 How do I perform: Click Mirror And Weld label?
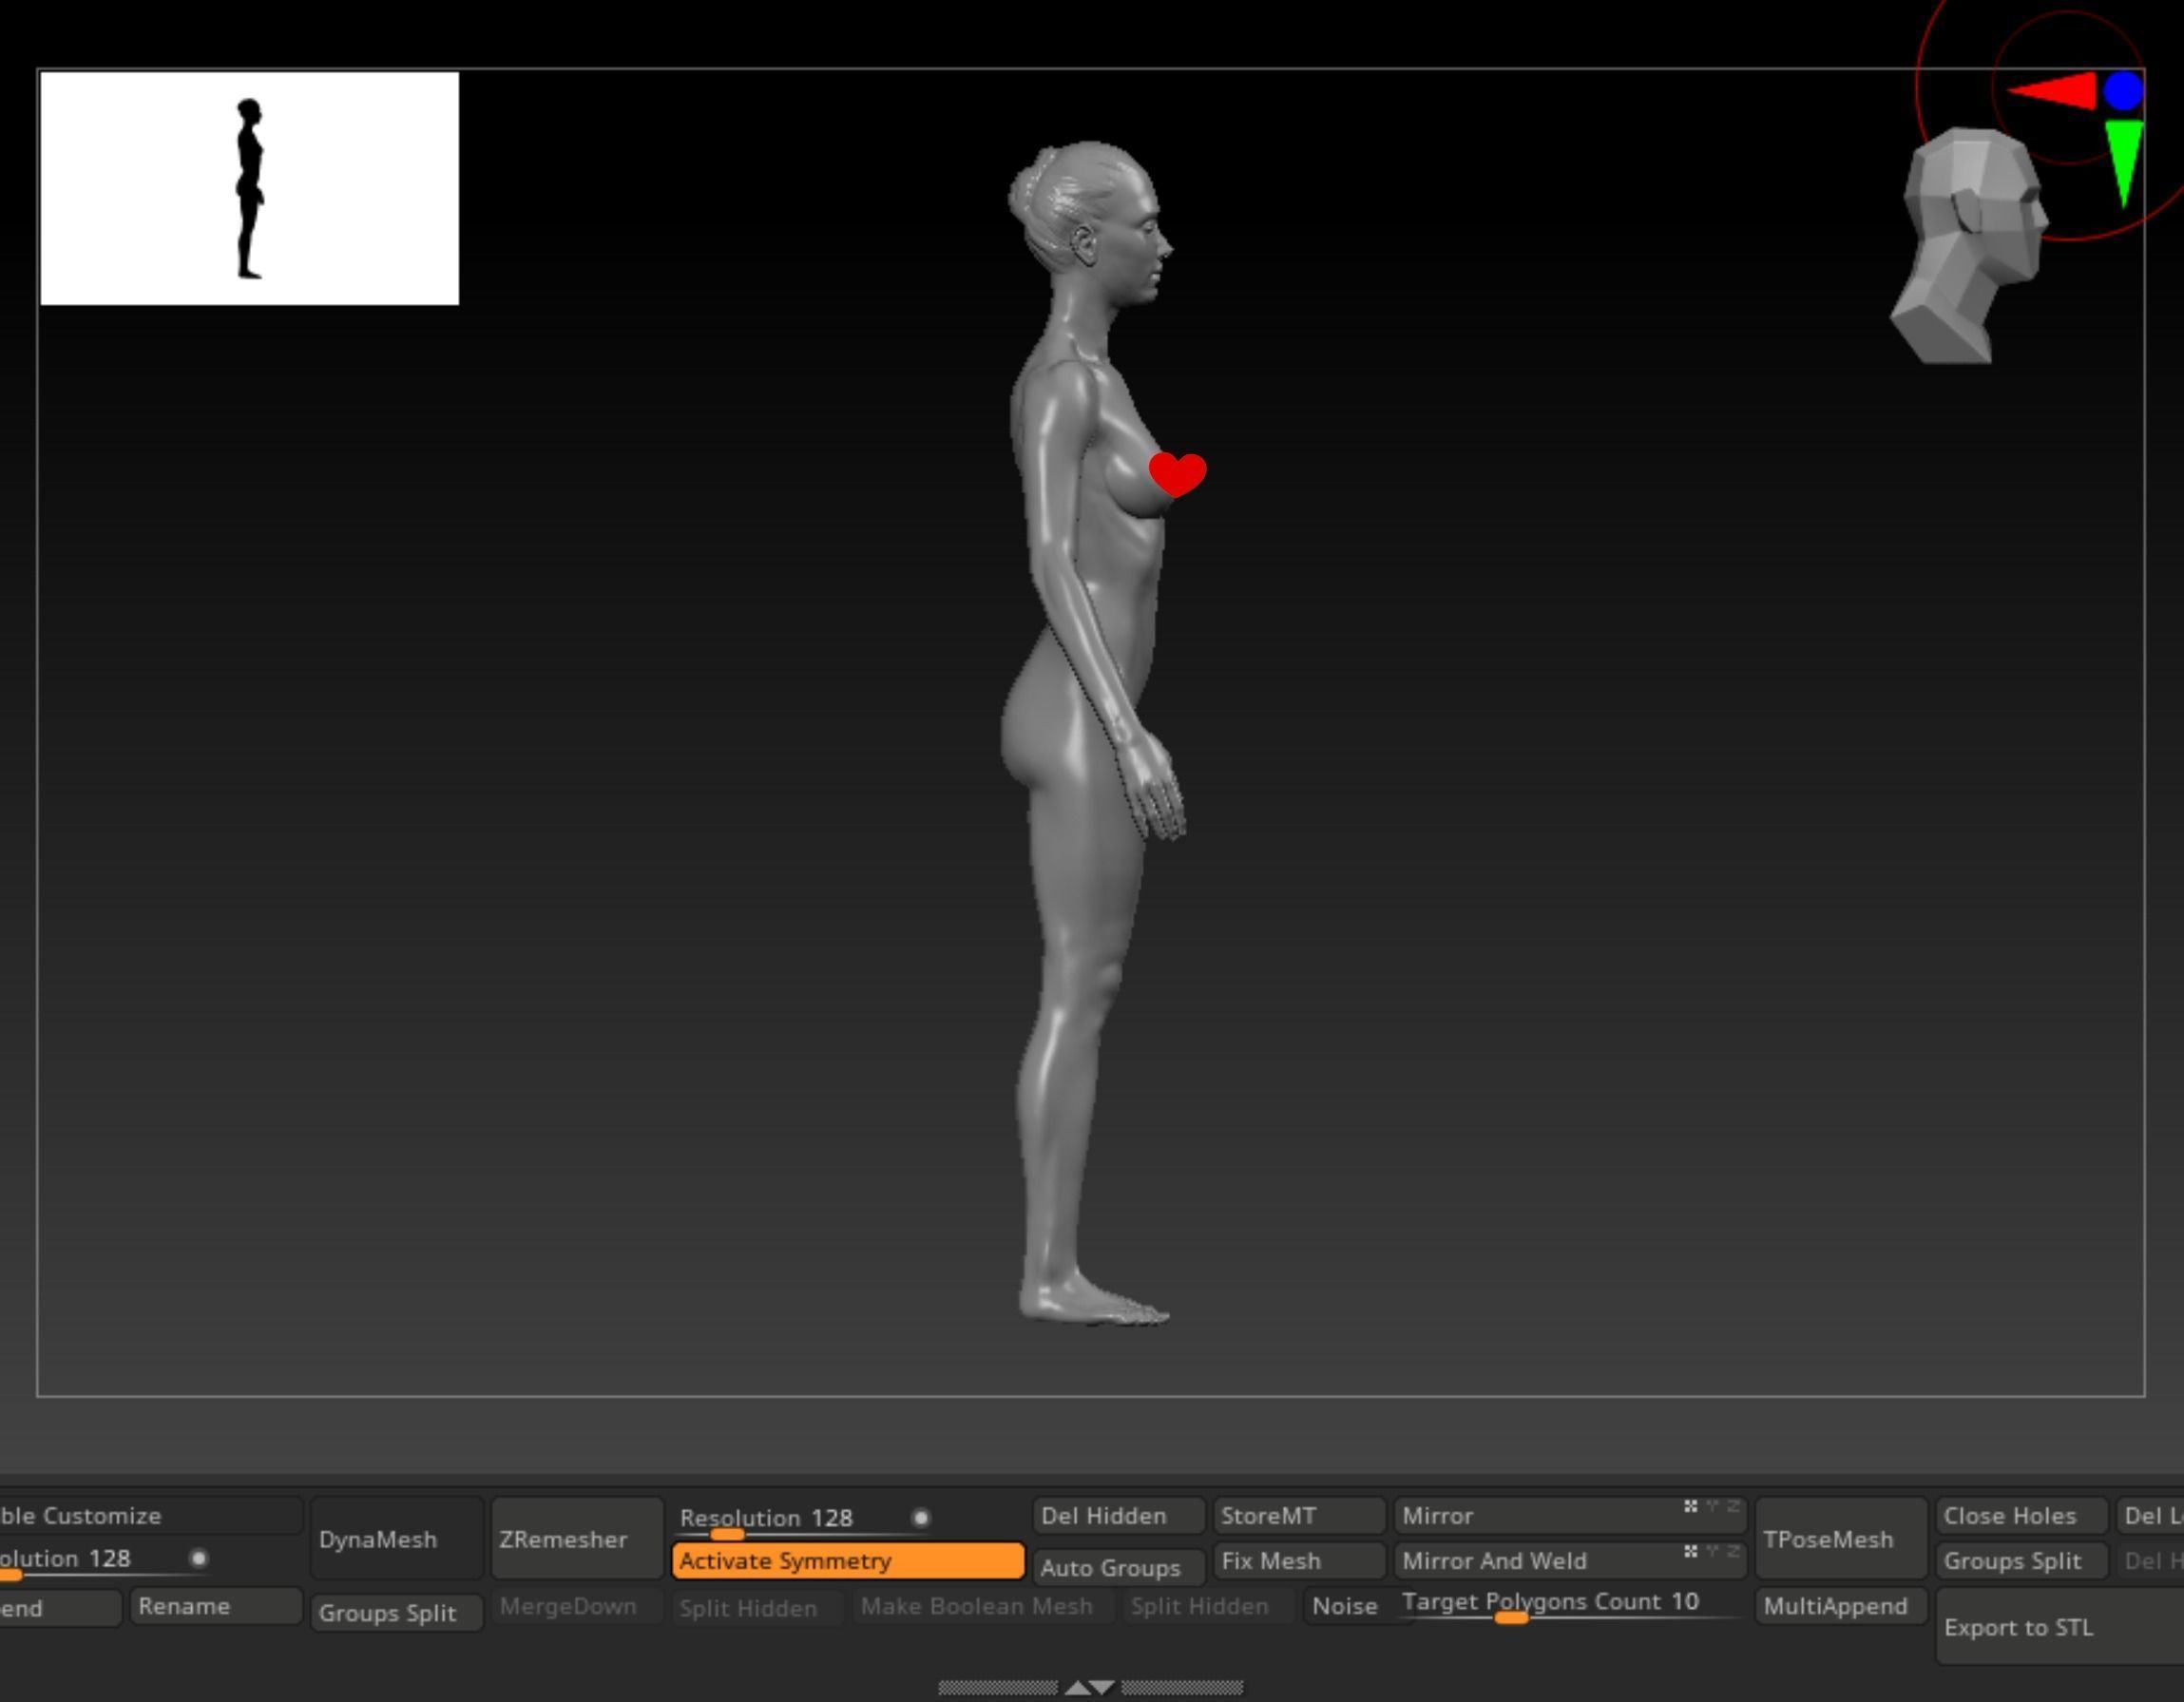[x=1494, y=1561]
